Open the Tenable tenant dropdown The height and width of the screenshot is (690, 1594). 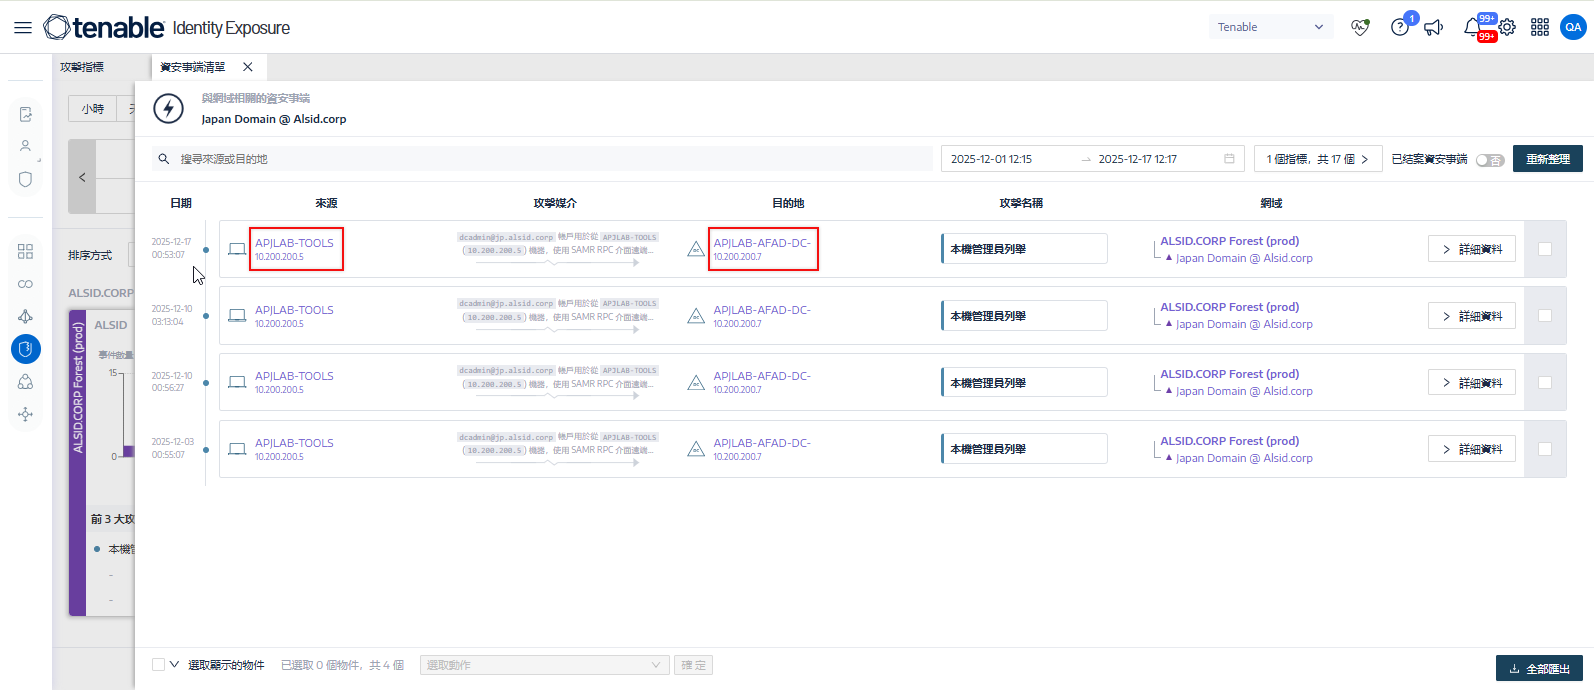[x=1270, y=27]
